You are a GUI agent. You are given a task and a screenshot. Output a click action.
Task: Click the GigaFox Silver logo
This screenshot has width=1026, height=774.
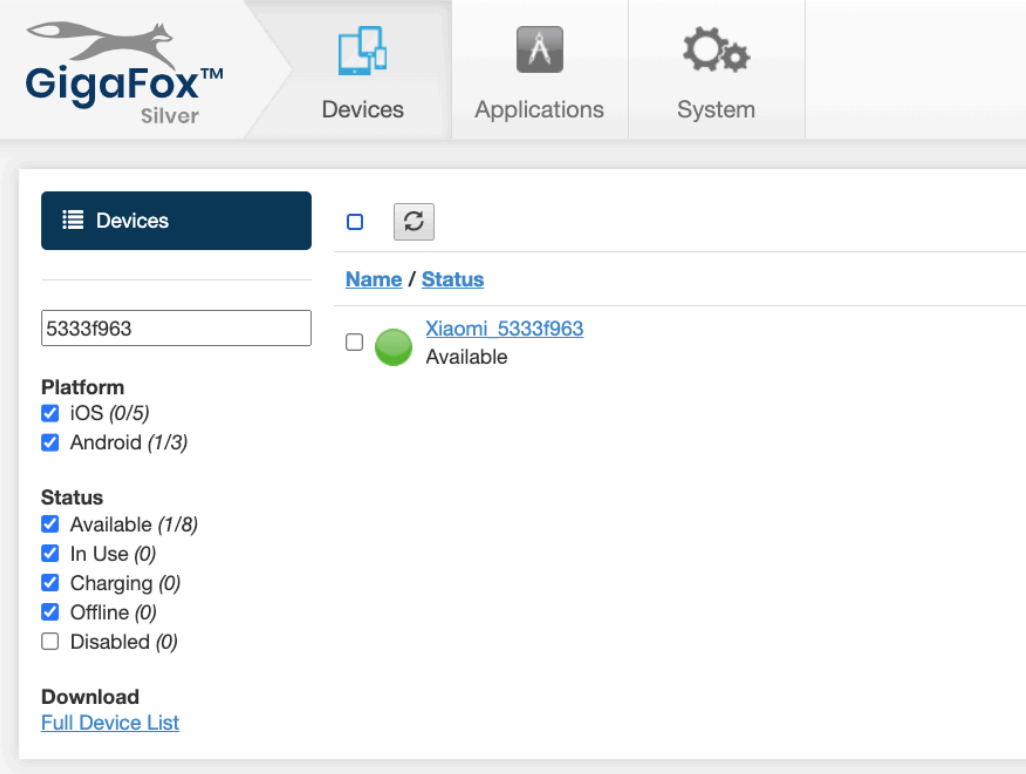pos(124,73)
